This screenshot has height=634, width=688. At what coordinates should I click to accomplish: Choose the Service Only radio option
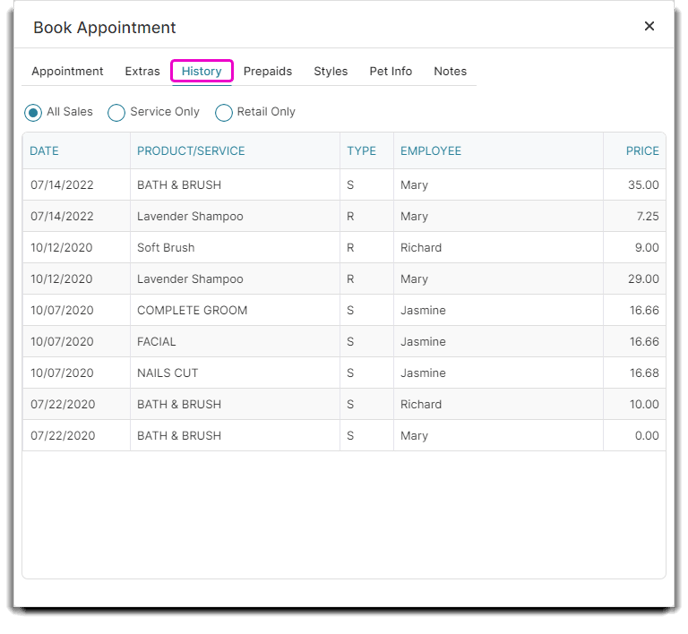[x=116, y=112]
